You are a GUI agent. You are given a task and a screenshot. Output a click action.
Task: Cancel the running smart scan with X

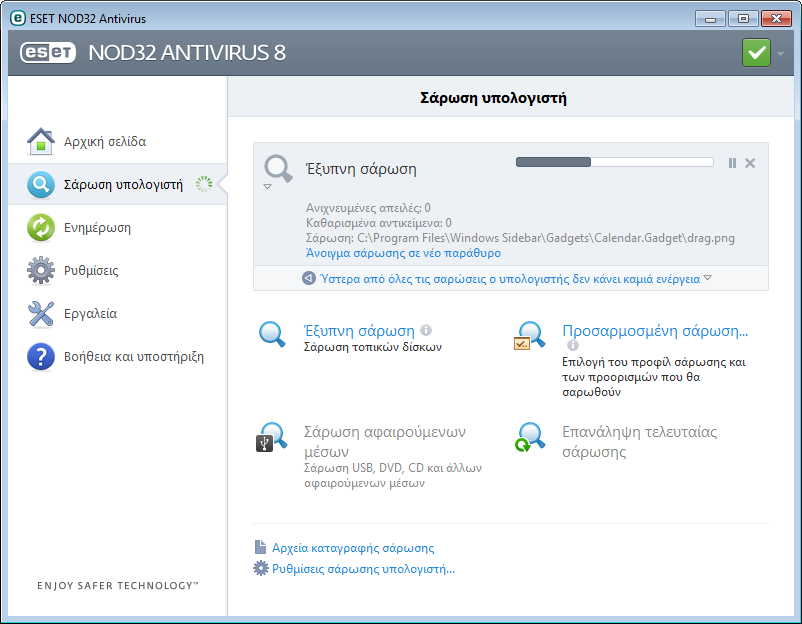[x=750, y=163]
